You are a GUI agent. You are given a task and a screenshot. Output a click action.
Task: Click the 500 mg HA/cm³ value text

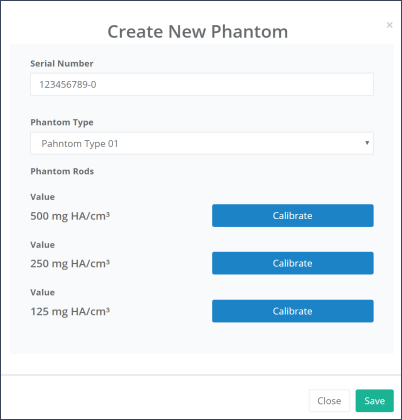pos(70,216)
